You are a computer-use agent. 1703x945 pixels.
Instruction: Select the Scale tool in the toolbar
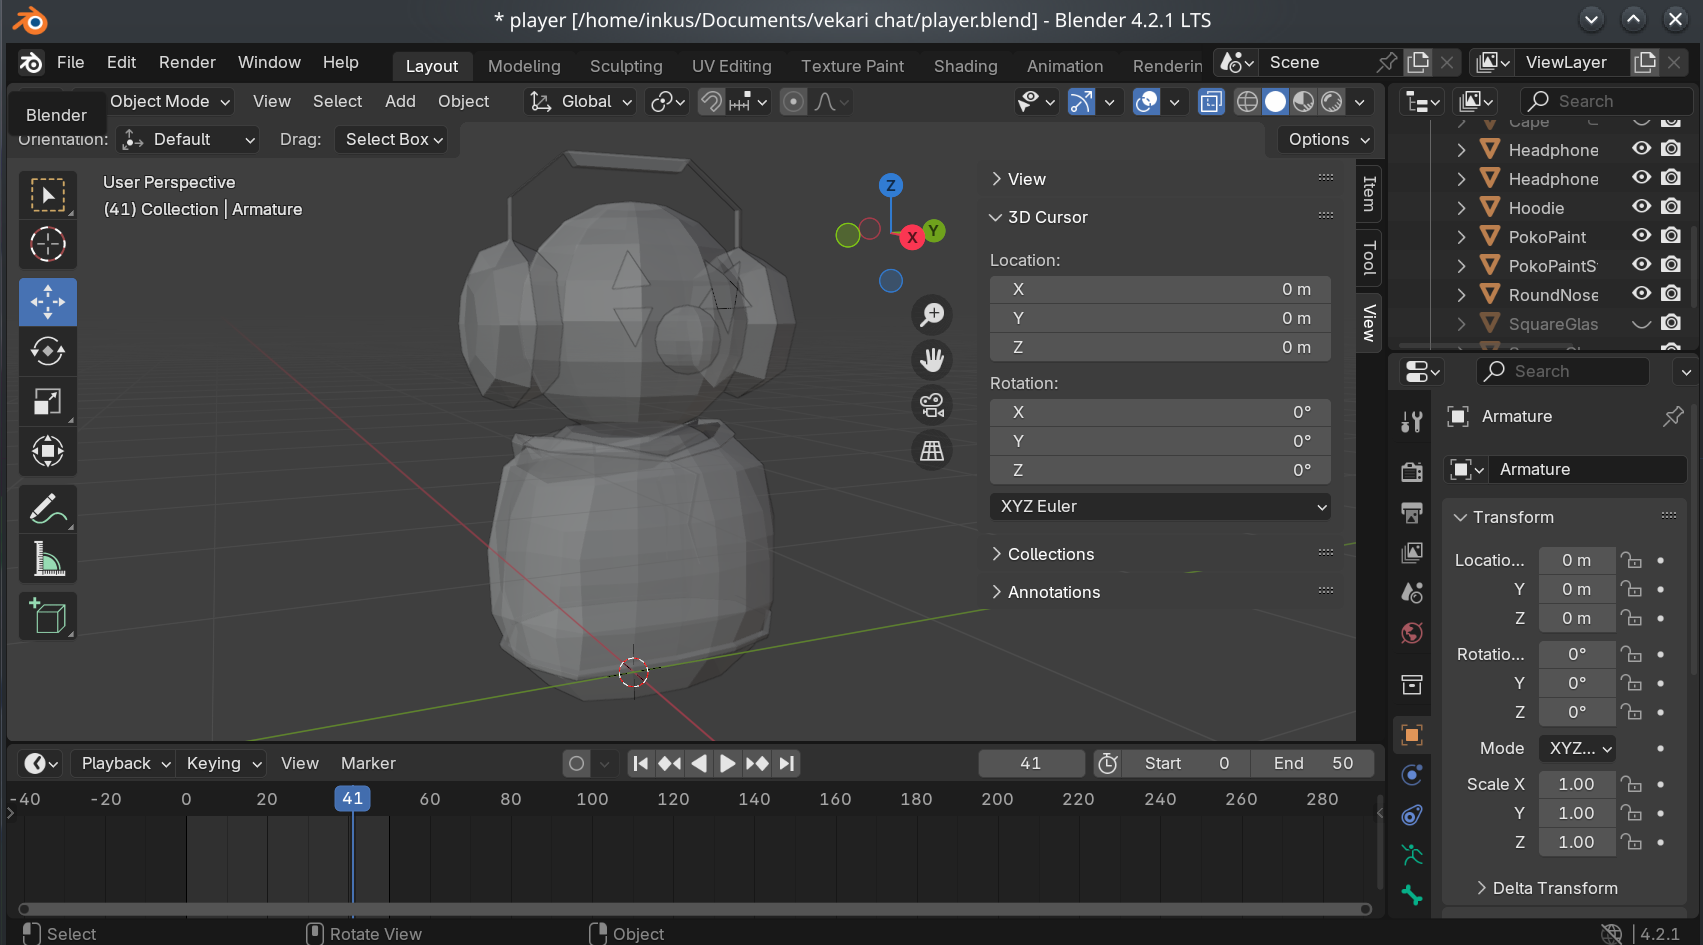pos(47,401)
